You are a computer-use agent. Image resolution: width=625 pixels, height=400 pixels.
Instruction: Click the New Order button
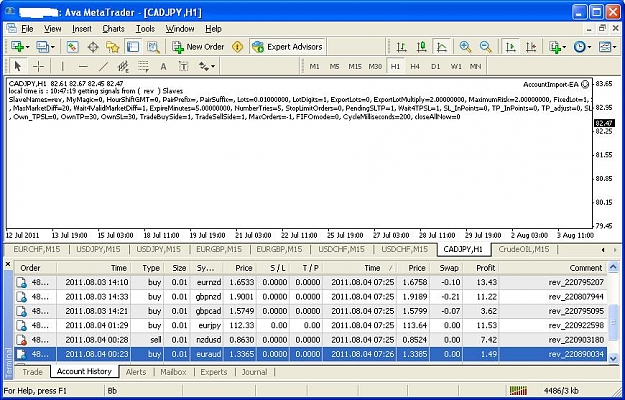[x=199, y=47]
